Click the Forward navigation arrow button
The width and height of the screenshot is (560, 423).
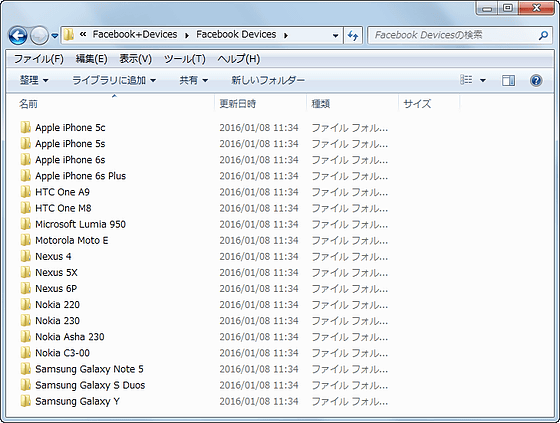[39, 35]
